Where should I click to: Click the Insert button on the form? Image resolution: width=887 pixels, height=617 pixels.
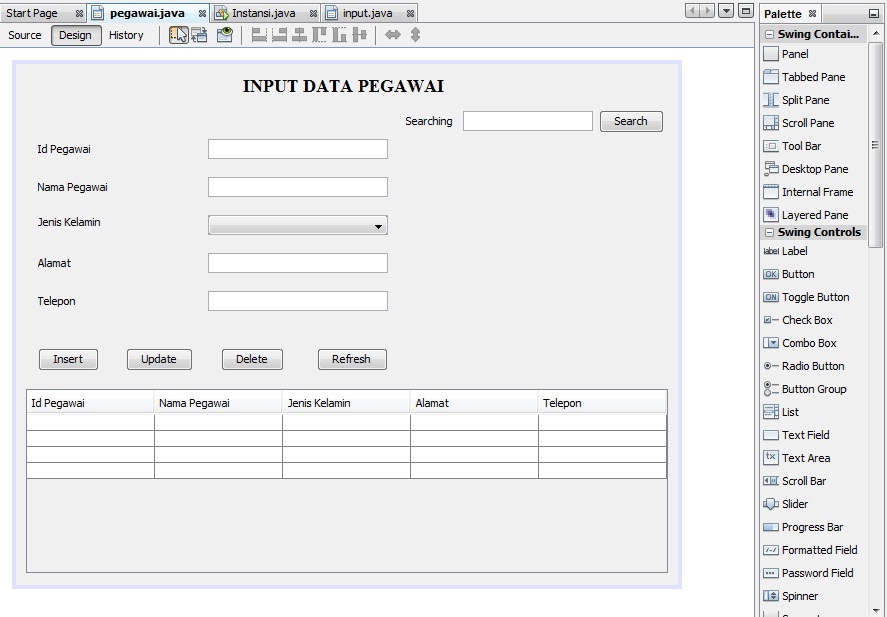click(68, 359)
